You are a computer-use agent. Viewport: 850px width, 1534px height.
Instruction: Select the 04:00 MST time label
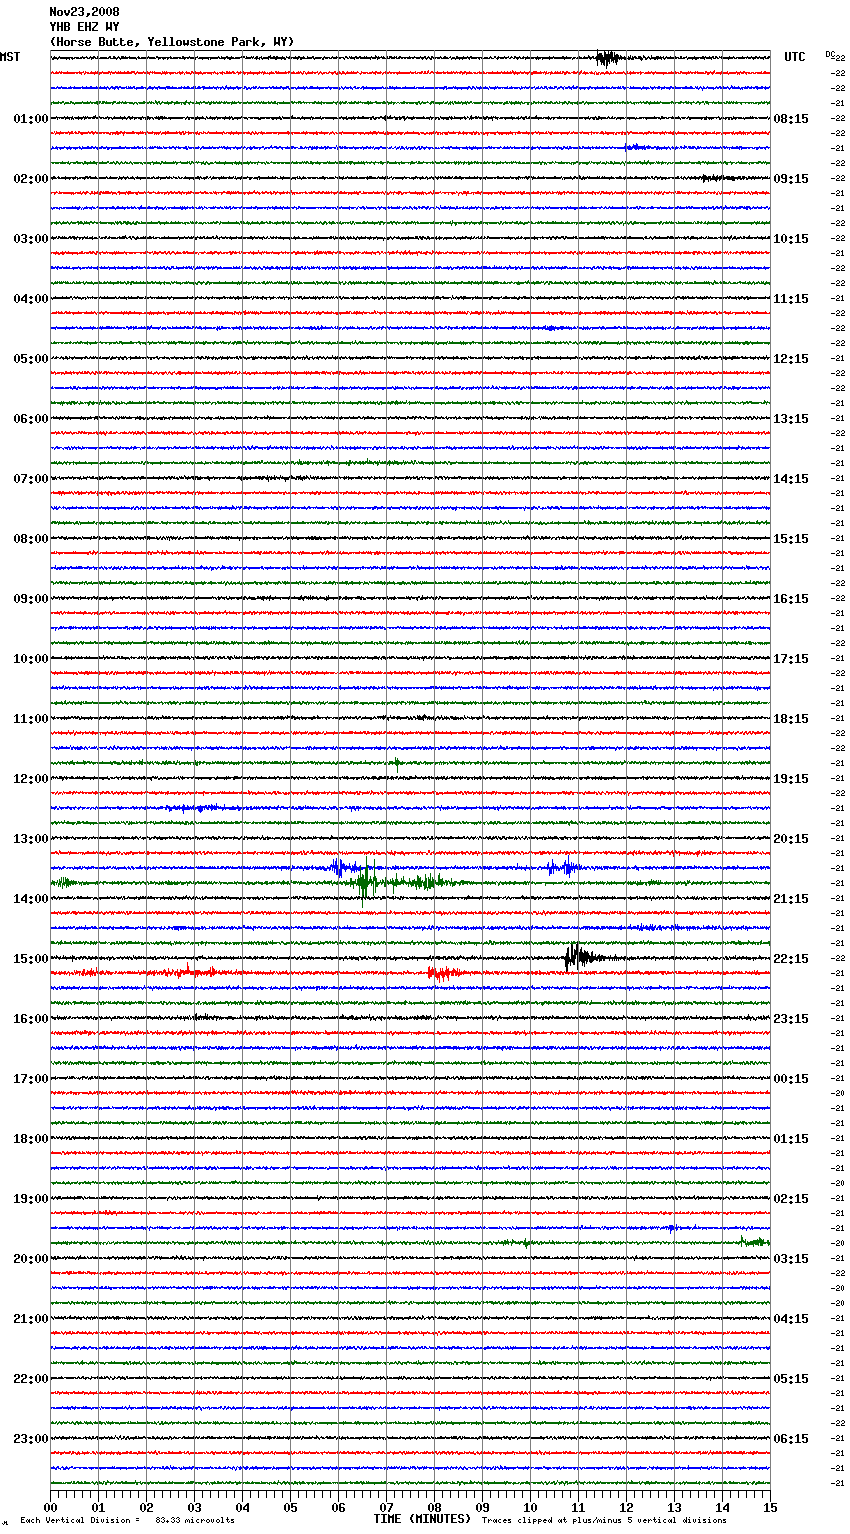pyautogui.click(x=31, y=299)
